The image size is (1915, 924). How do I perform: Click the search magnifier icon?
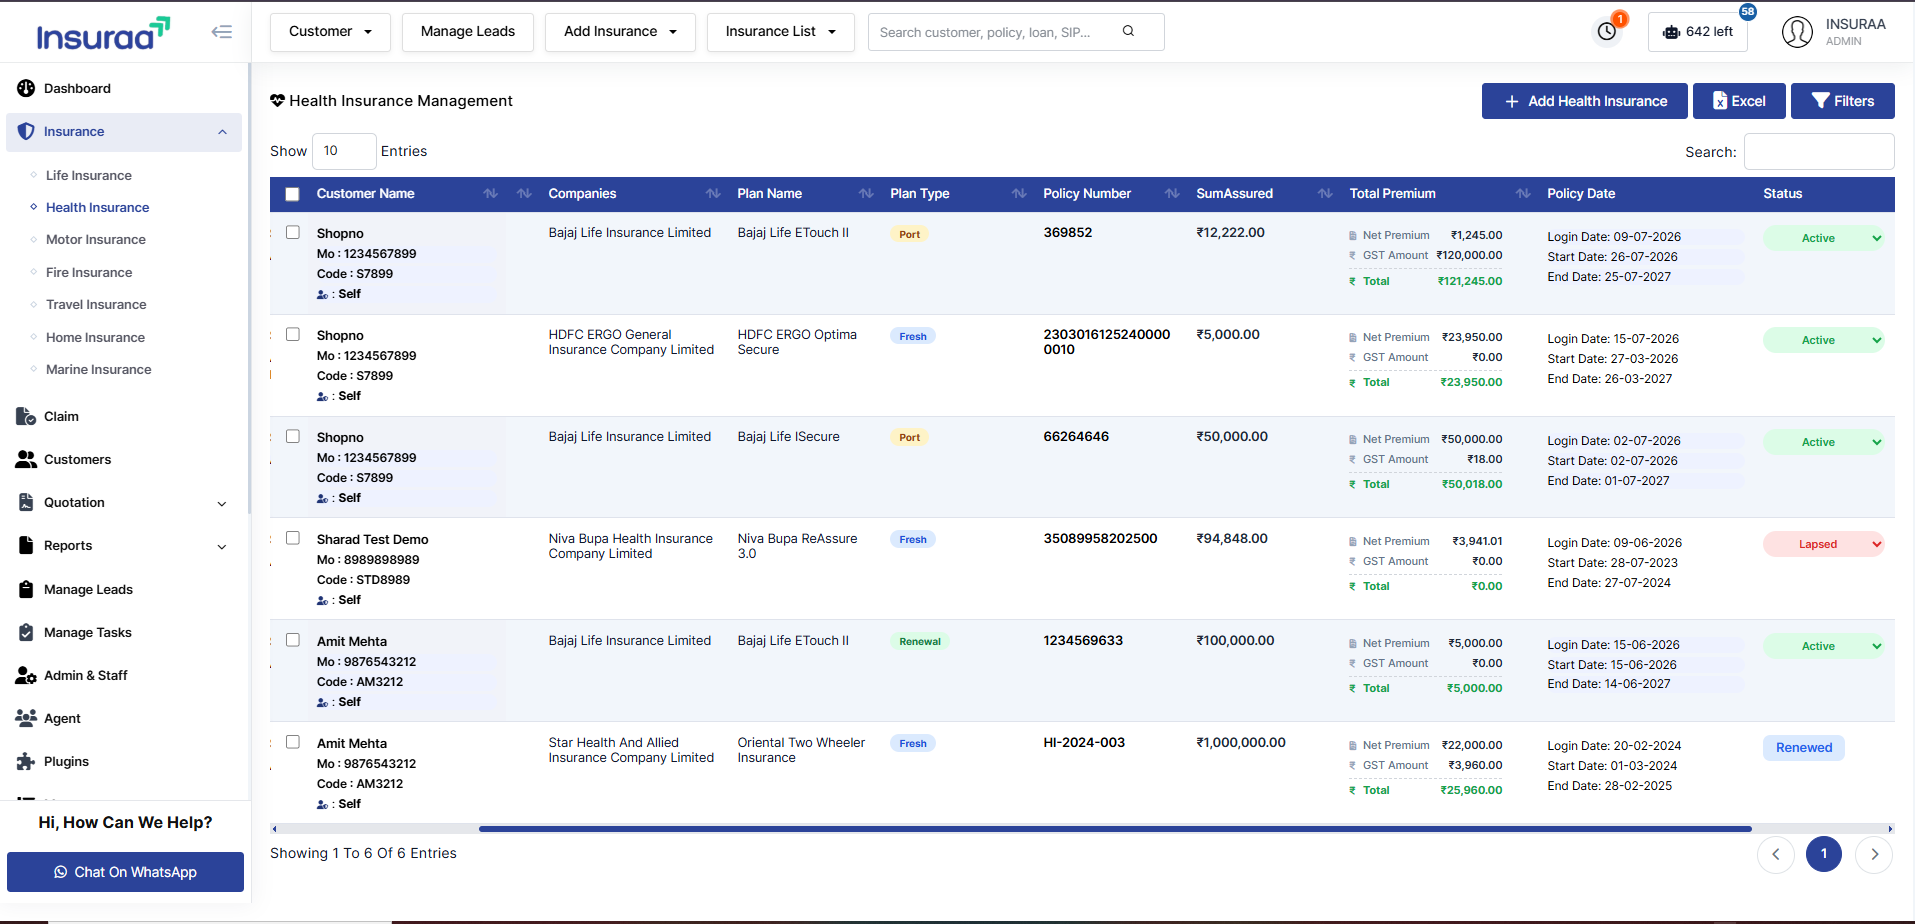pyautogui.click(x=1128, y=31)
